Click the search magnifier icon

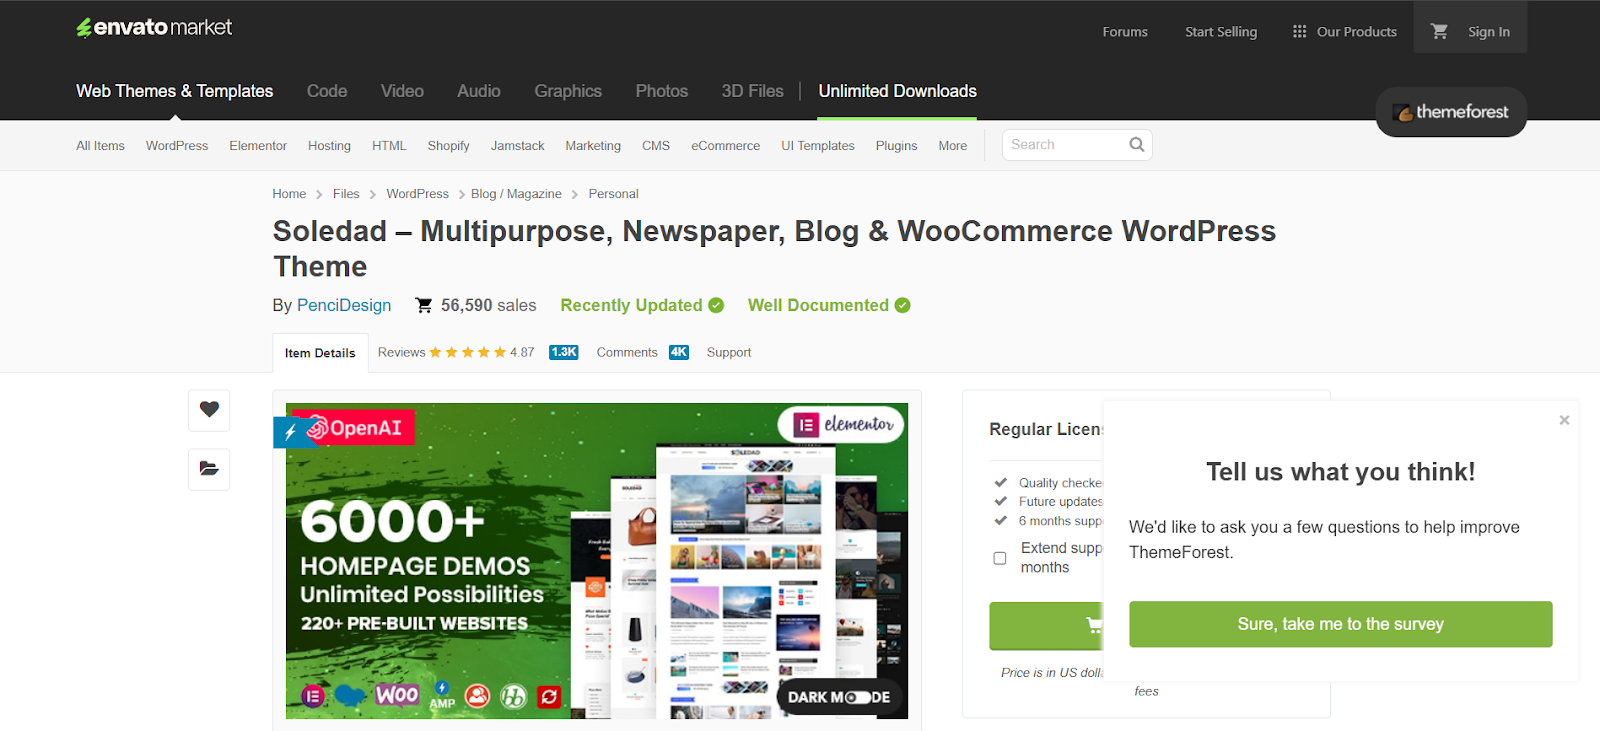[1136, 145]
